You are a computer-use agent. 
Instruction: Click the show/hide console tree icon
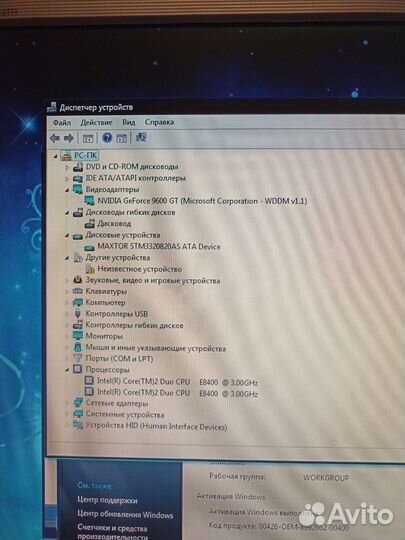[88, 139]
